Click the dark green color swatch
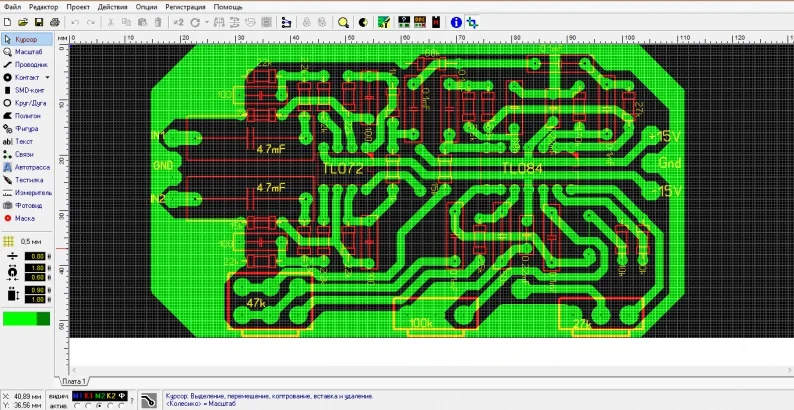The image size is (794, 410). click(44, 319)
